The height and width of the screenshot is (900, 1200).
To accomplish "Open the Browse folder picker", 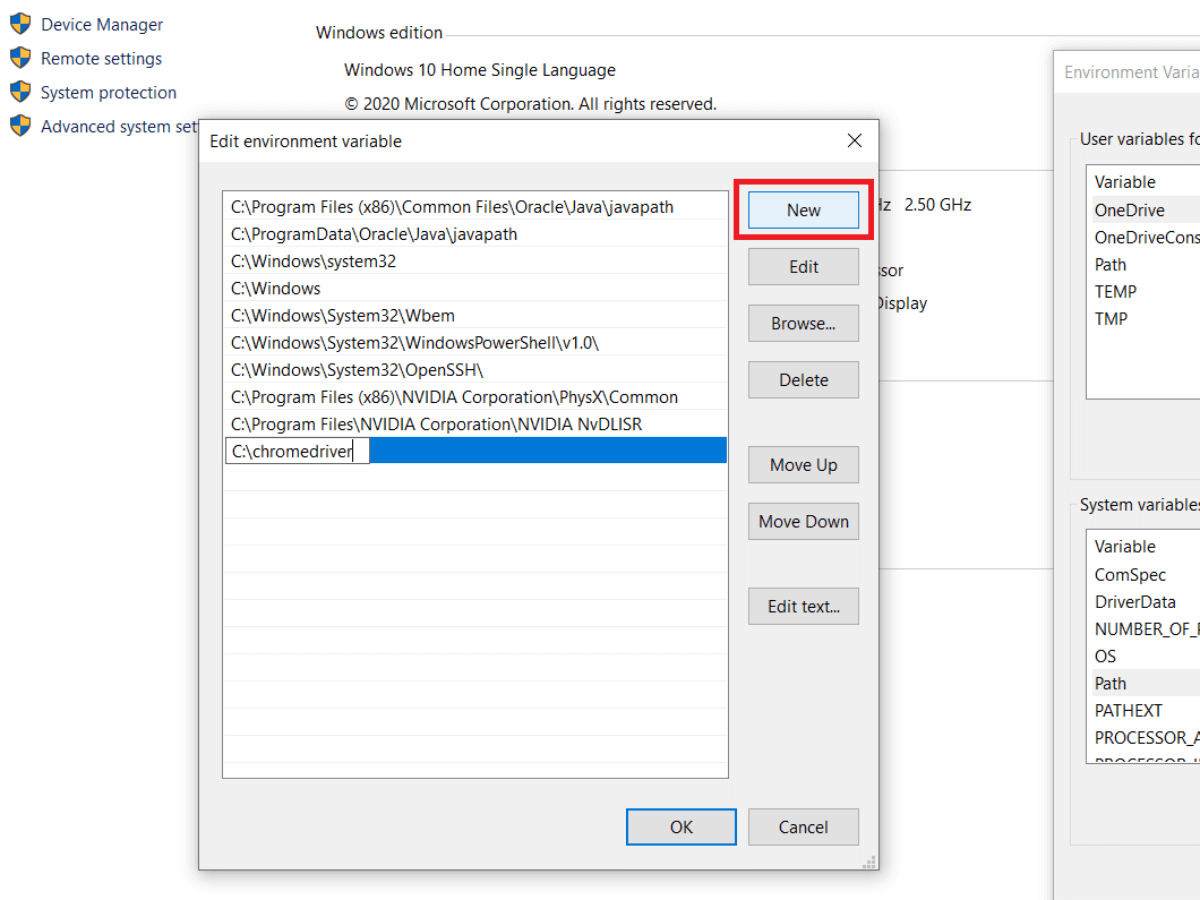I will (x=803, y=323).
